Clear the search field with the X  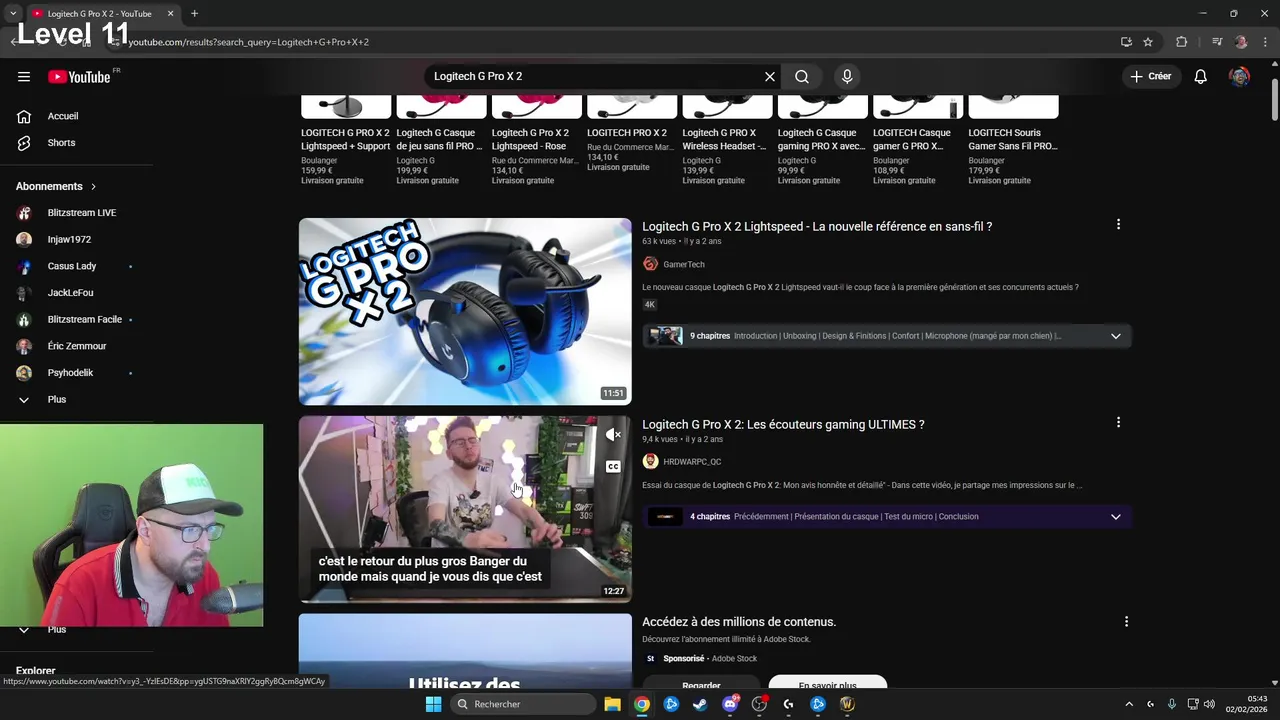770,76
